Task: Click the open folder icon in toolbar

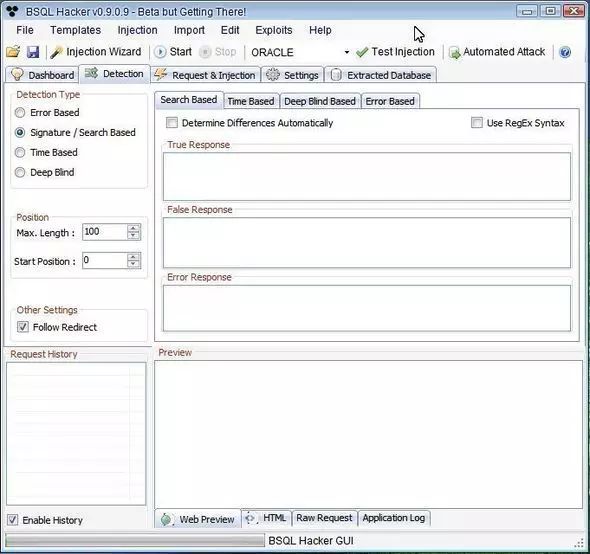Action: pos(13,52)
